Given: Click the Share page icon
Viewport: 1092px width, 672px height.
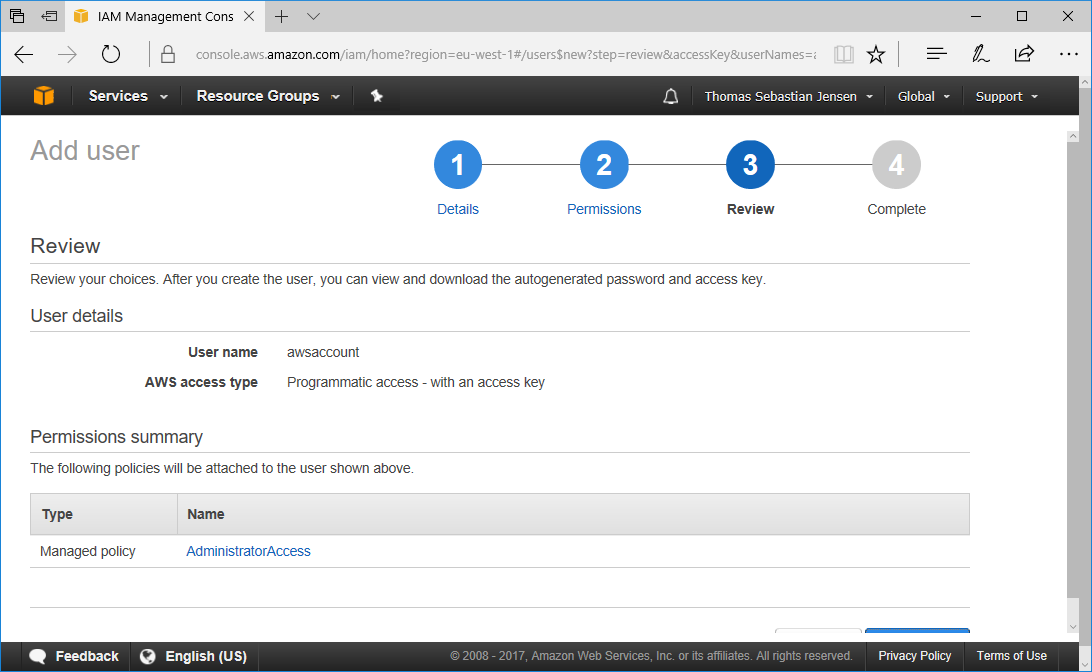Looking at the screenshot, I should pyautogui.click(x=1024, y=55).
